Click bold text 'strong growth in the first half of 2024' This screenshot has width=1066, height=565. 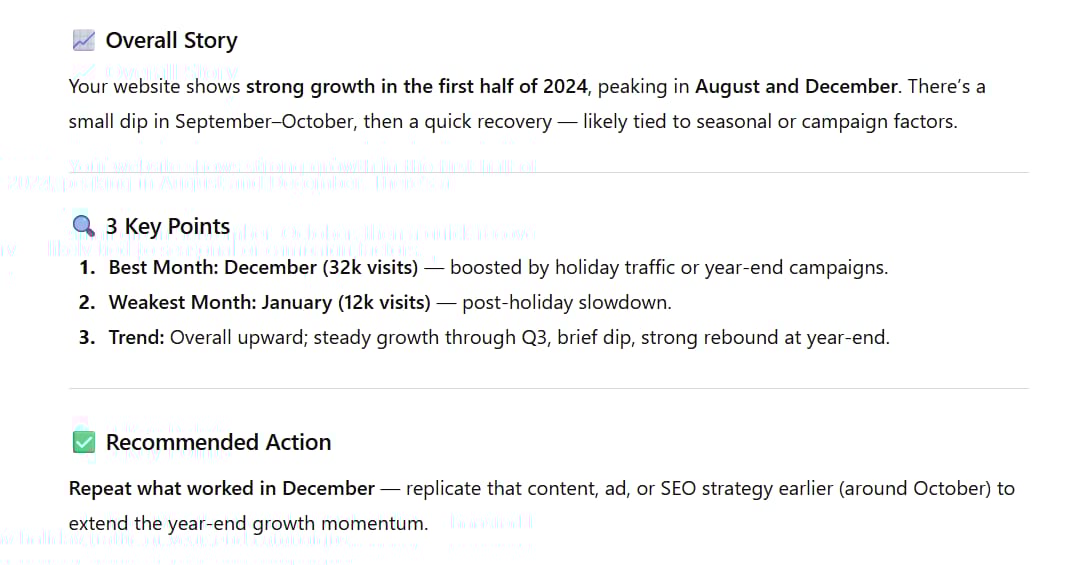point(417,86)
